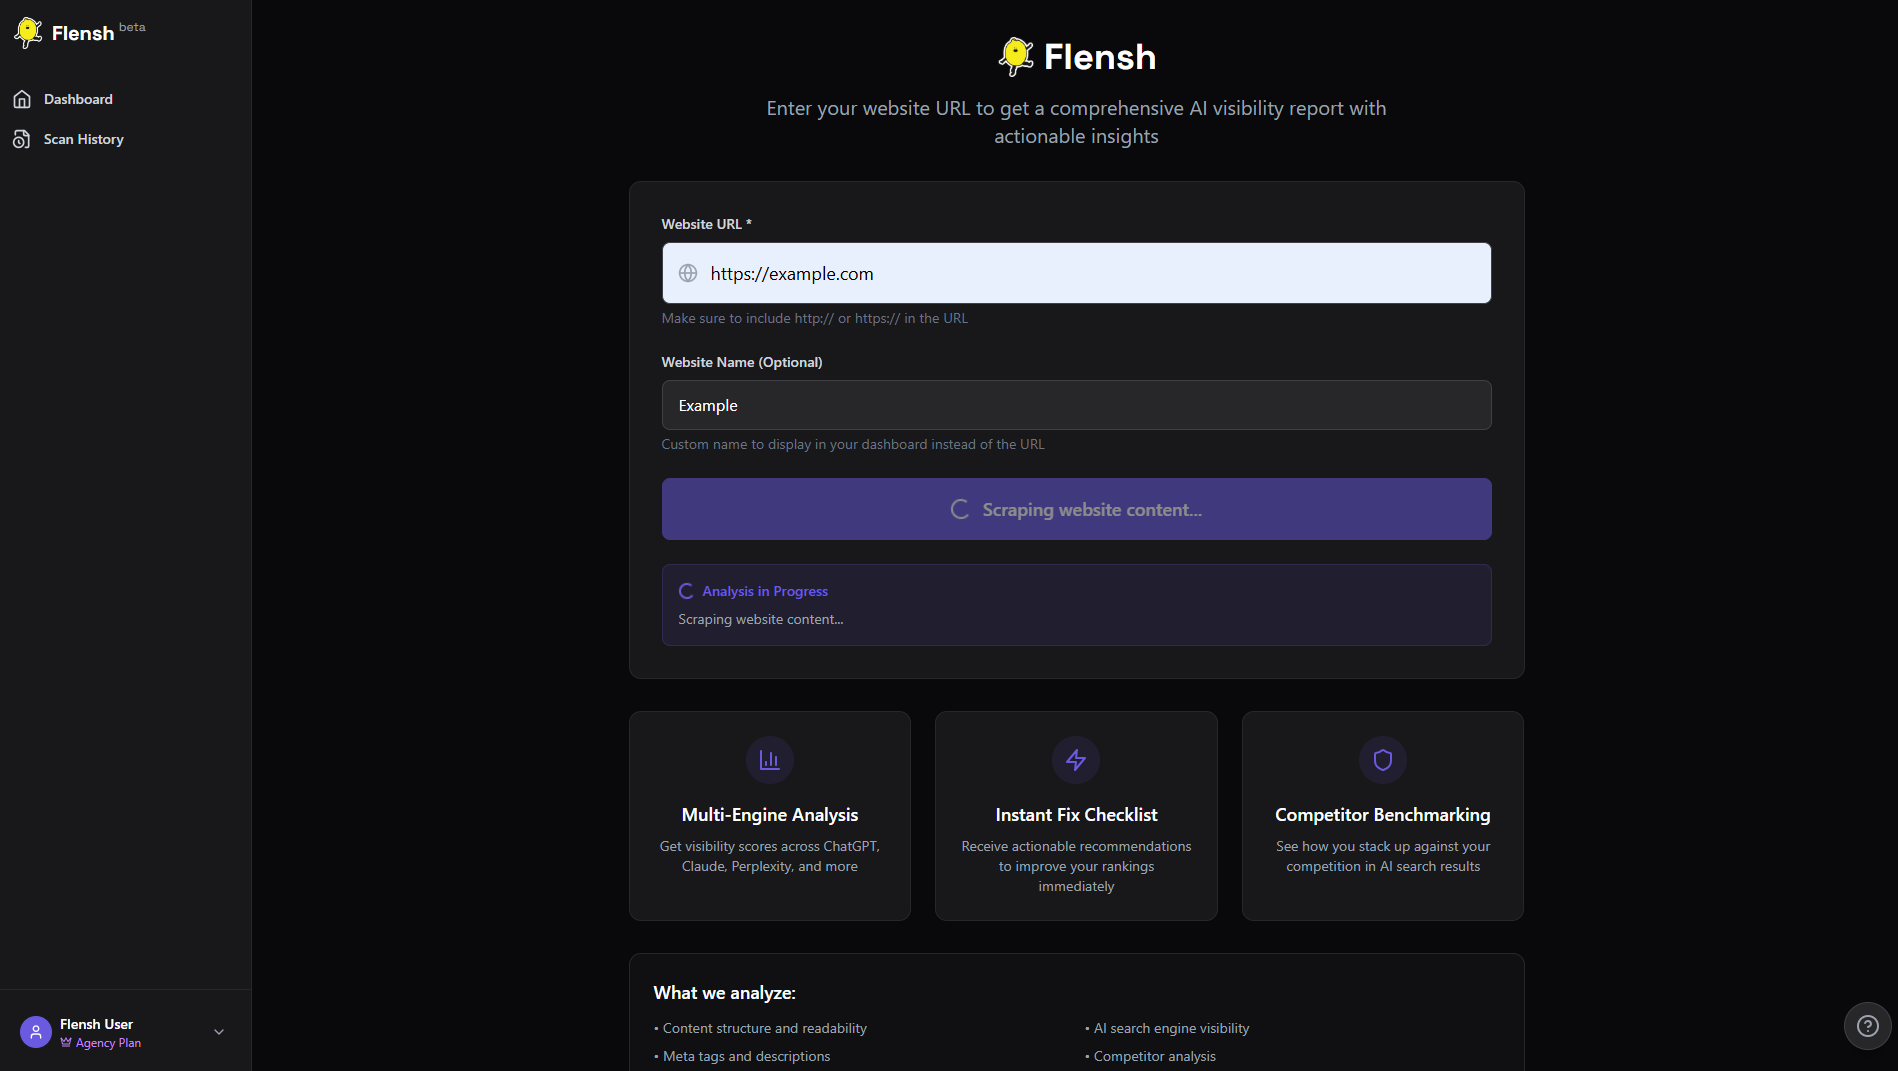The image size is (1898, 1071).
Task: Open the Dashboard home icon
Action: (x=22, y=99)
